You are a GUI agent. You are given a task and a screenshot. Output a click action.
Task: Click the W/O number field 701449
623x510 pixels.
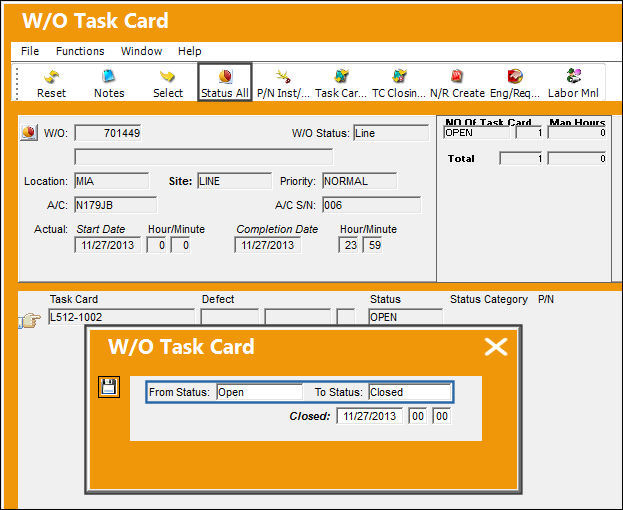pyautogui.click(x=108, y=133)
